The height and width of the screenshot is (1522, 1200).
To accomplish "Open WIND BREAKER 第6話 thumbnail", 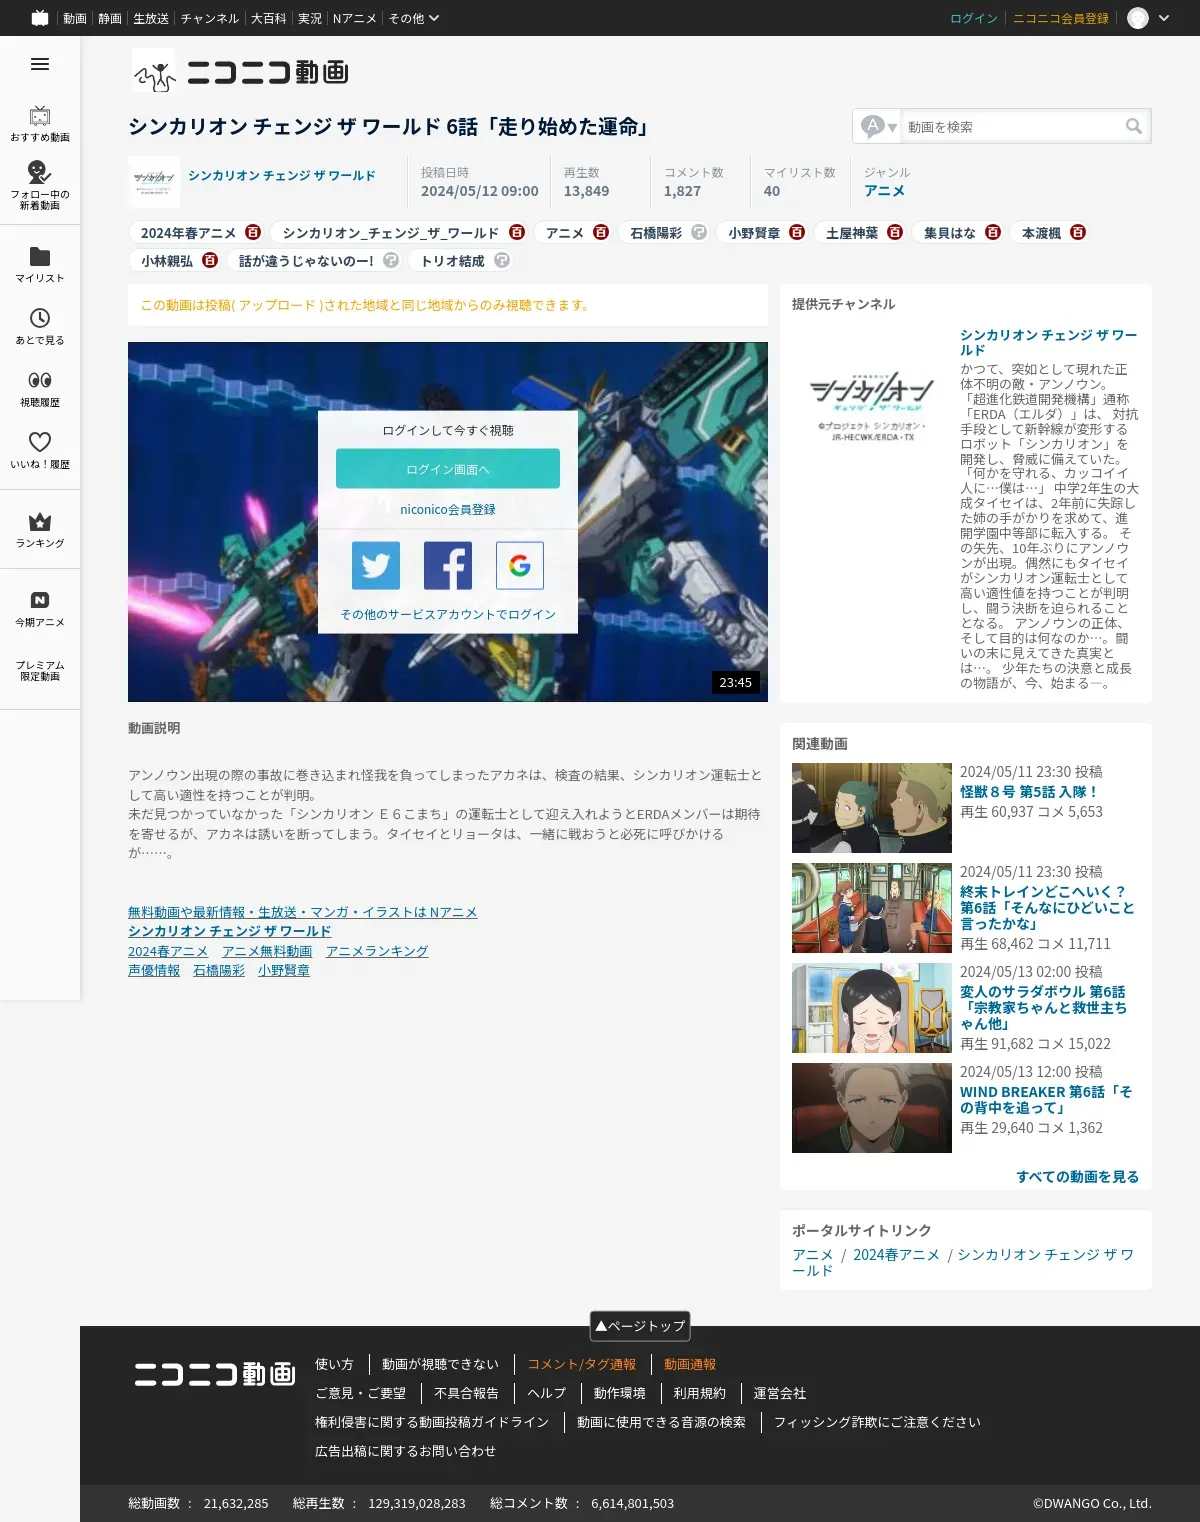I will pos(872,1108).
